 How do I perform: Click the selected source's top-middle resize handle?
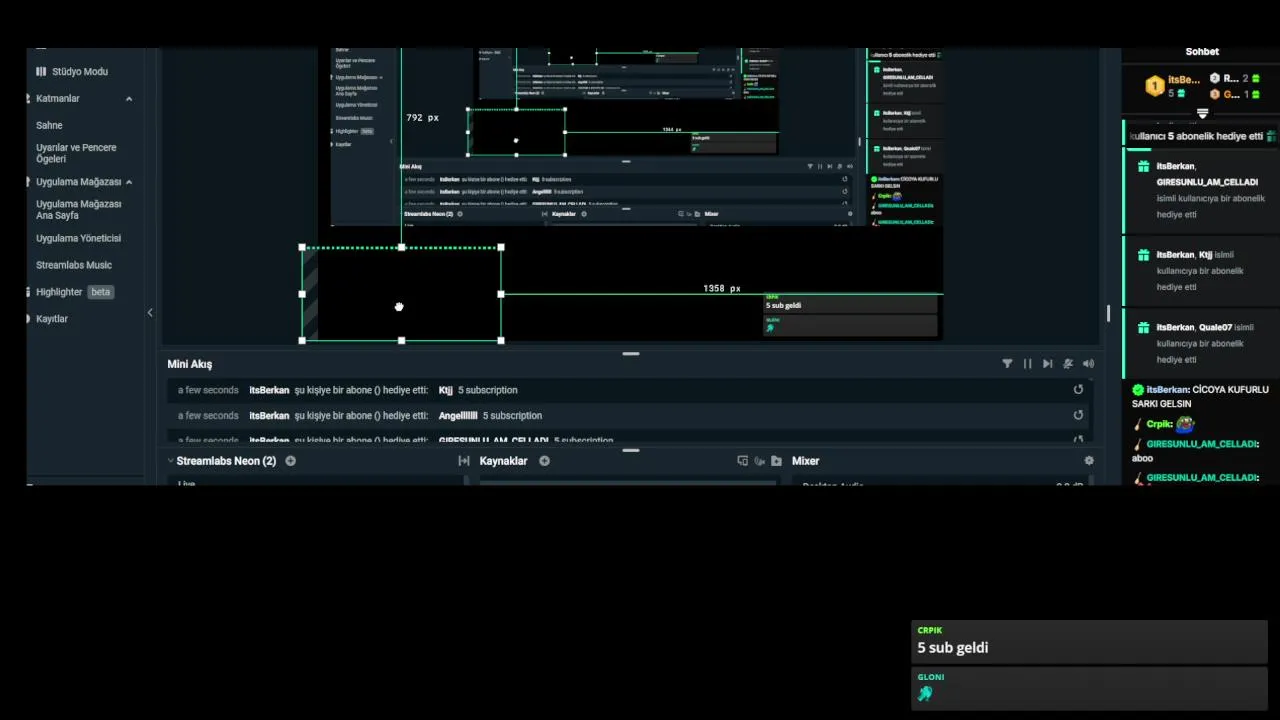[402, 247]
